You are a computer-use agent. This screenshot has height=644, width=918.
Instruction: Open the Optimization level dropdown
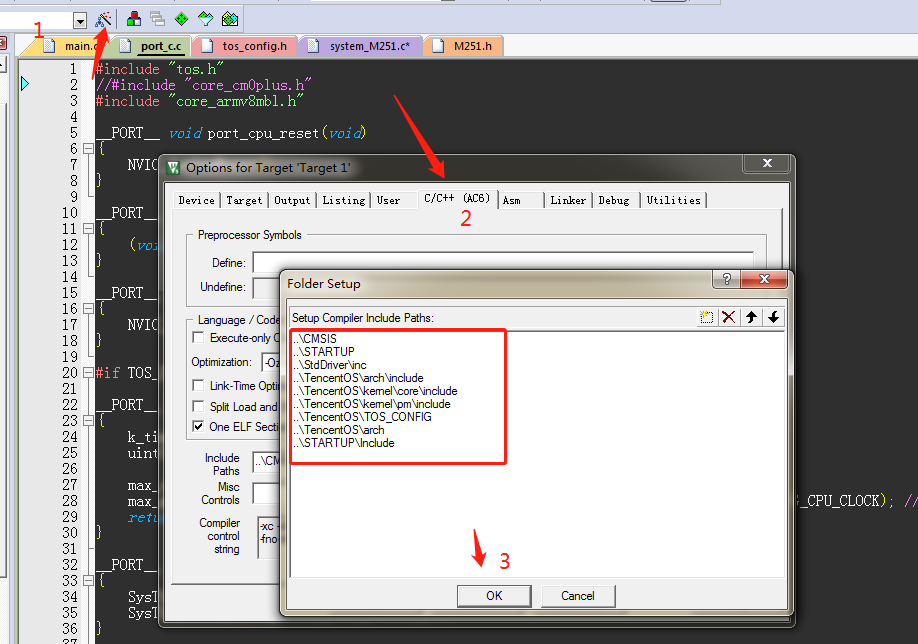(270, 362)
